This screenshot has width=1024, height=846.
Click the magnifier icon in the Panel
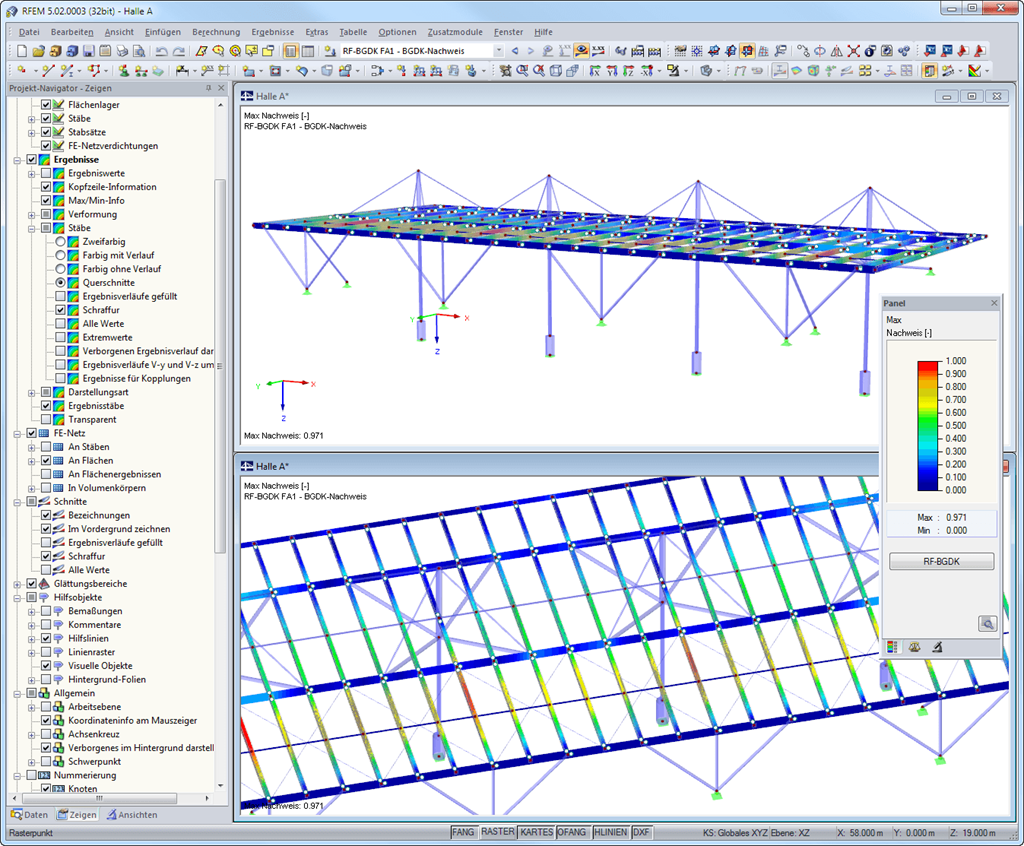[987, 623]
